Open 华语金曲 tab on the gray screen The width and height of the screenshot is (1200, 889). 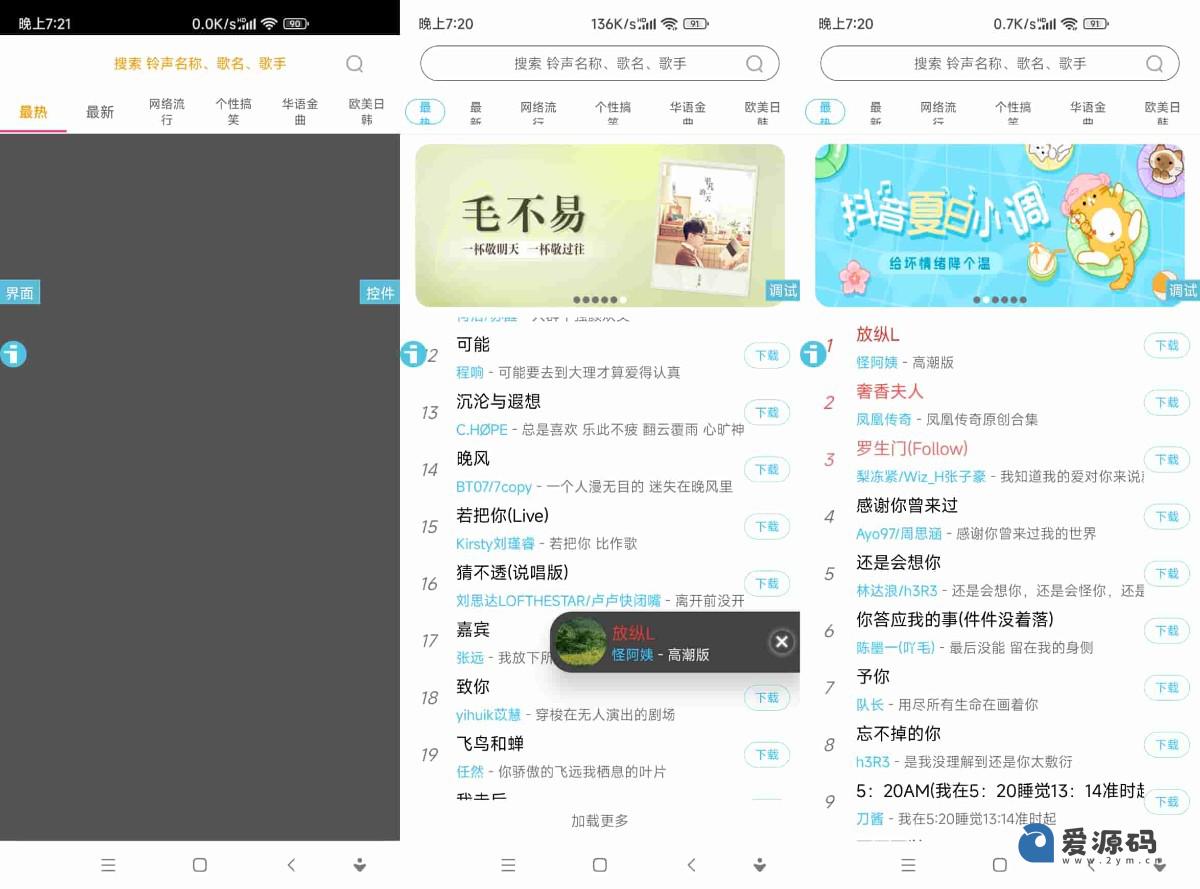coord(300,112)
